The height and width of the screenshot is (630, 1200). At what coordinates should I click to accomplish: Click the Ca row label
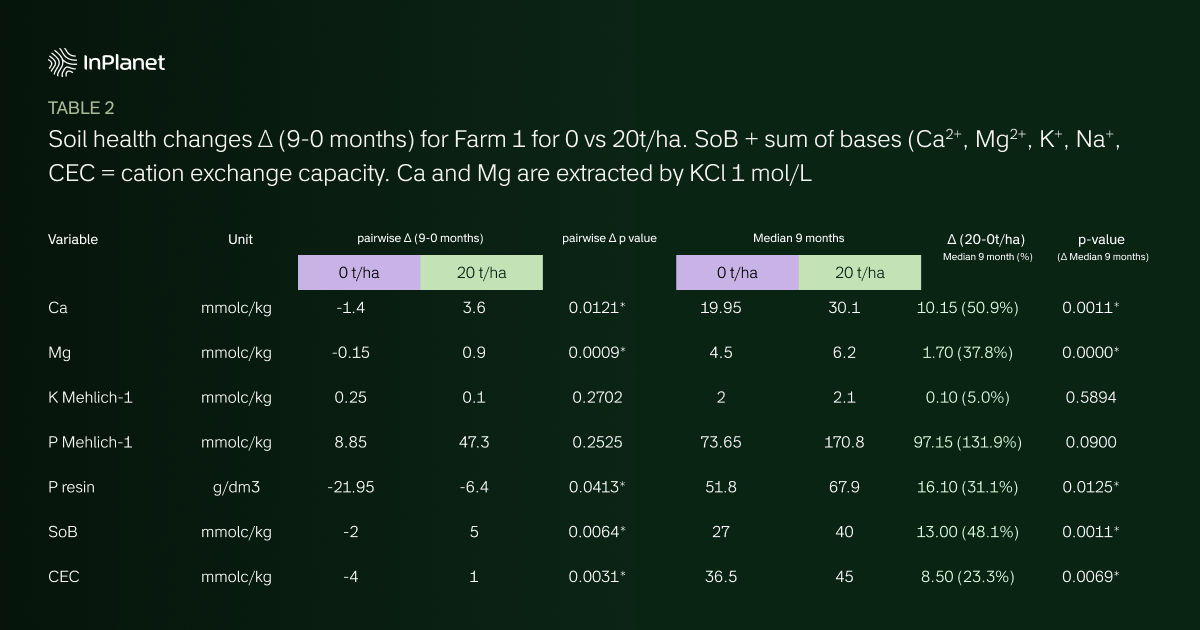click(58, 308)
